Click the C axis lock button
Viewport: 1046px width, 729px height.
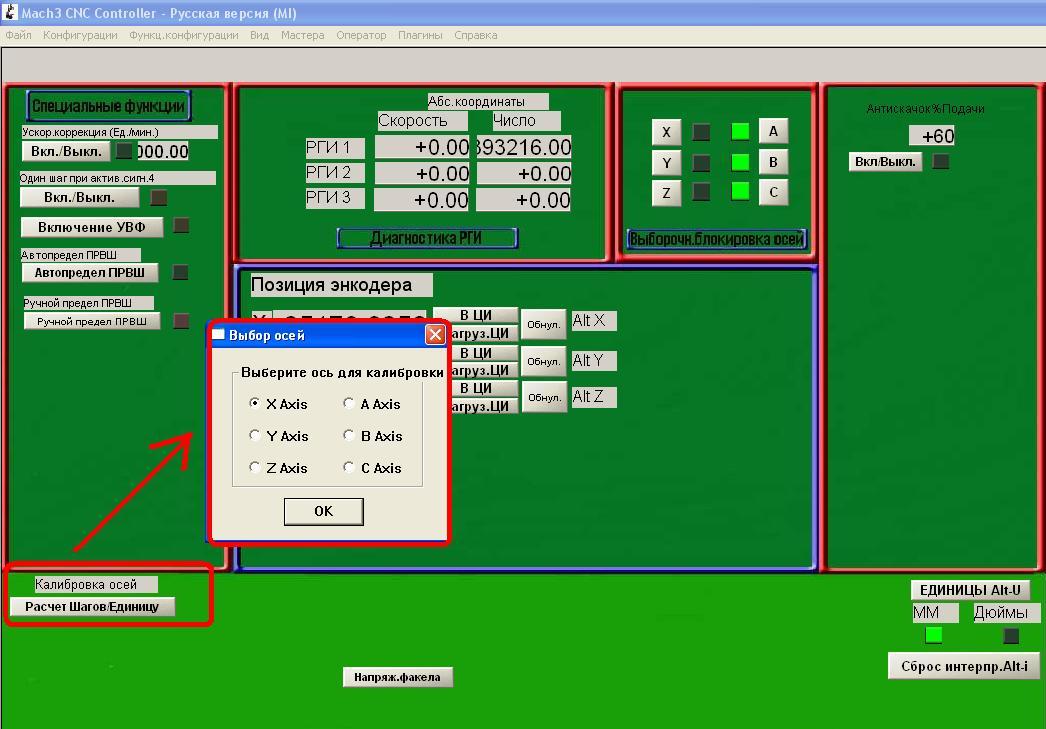point(773,192)
